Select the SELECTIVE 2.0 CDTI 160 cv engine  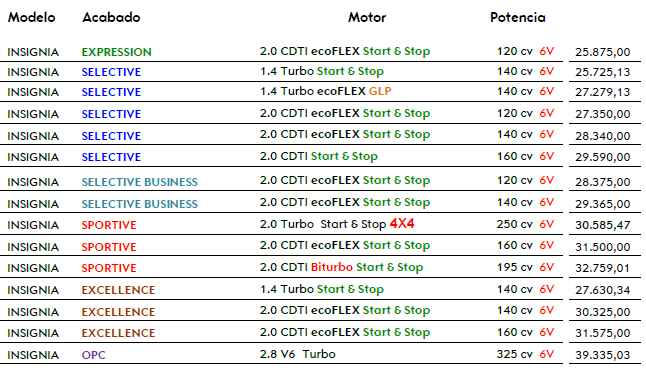pos(318,156)
